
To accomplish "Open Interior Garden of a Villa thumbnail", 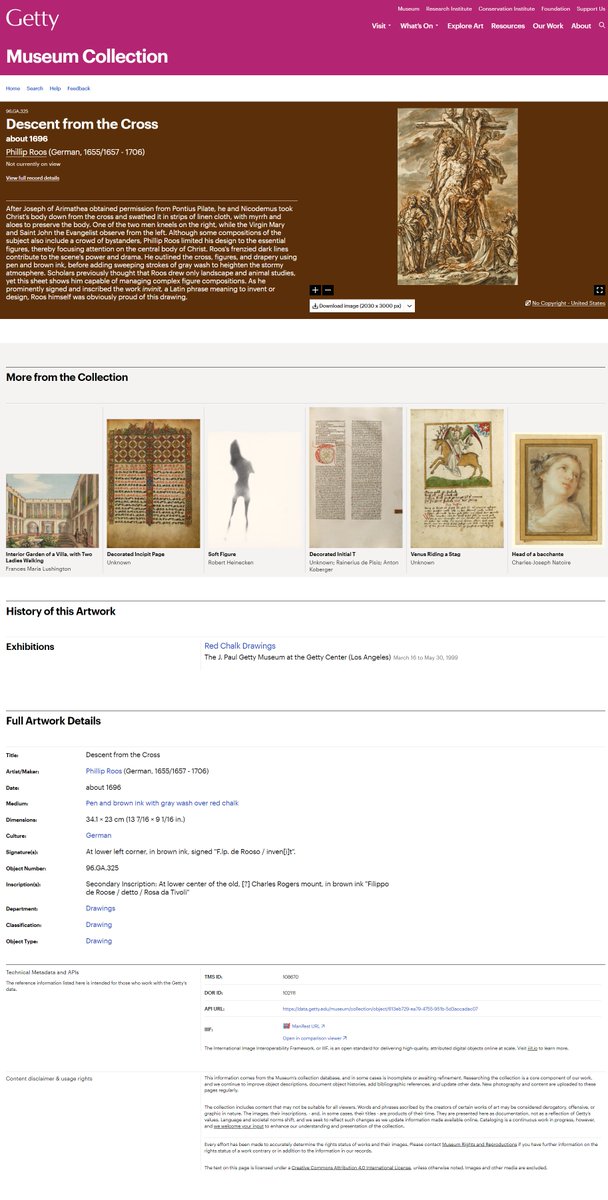I will 54,513.
